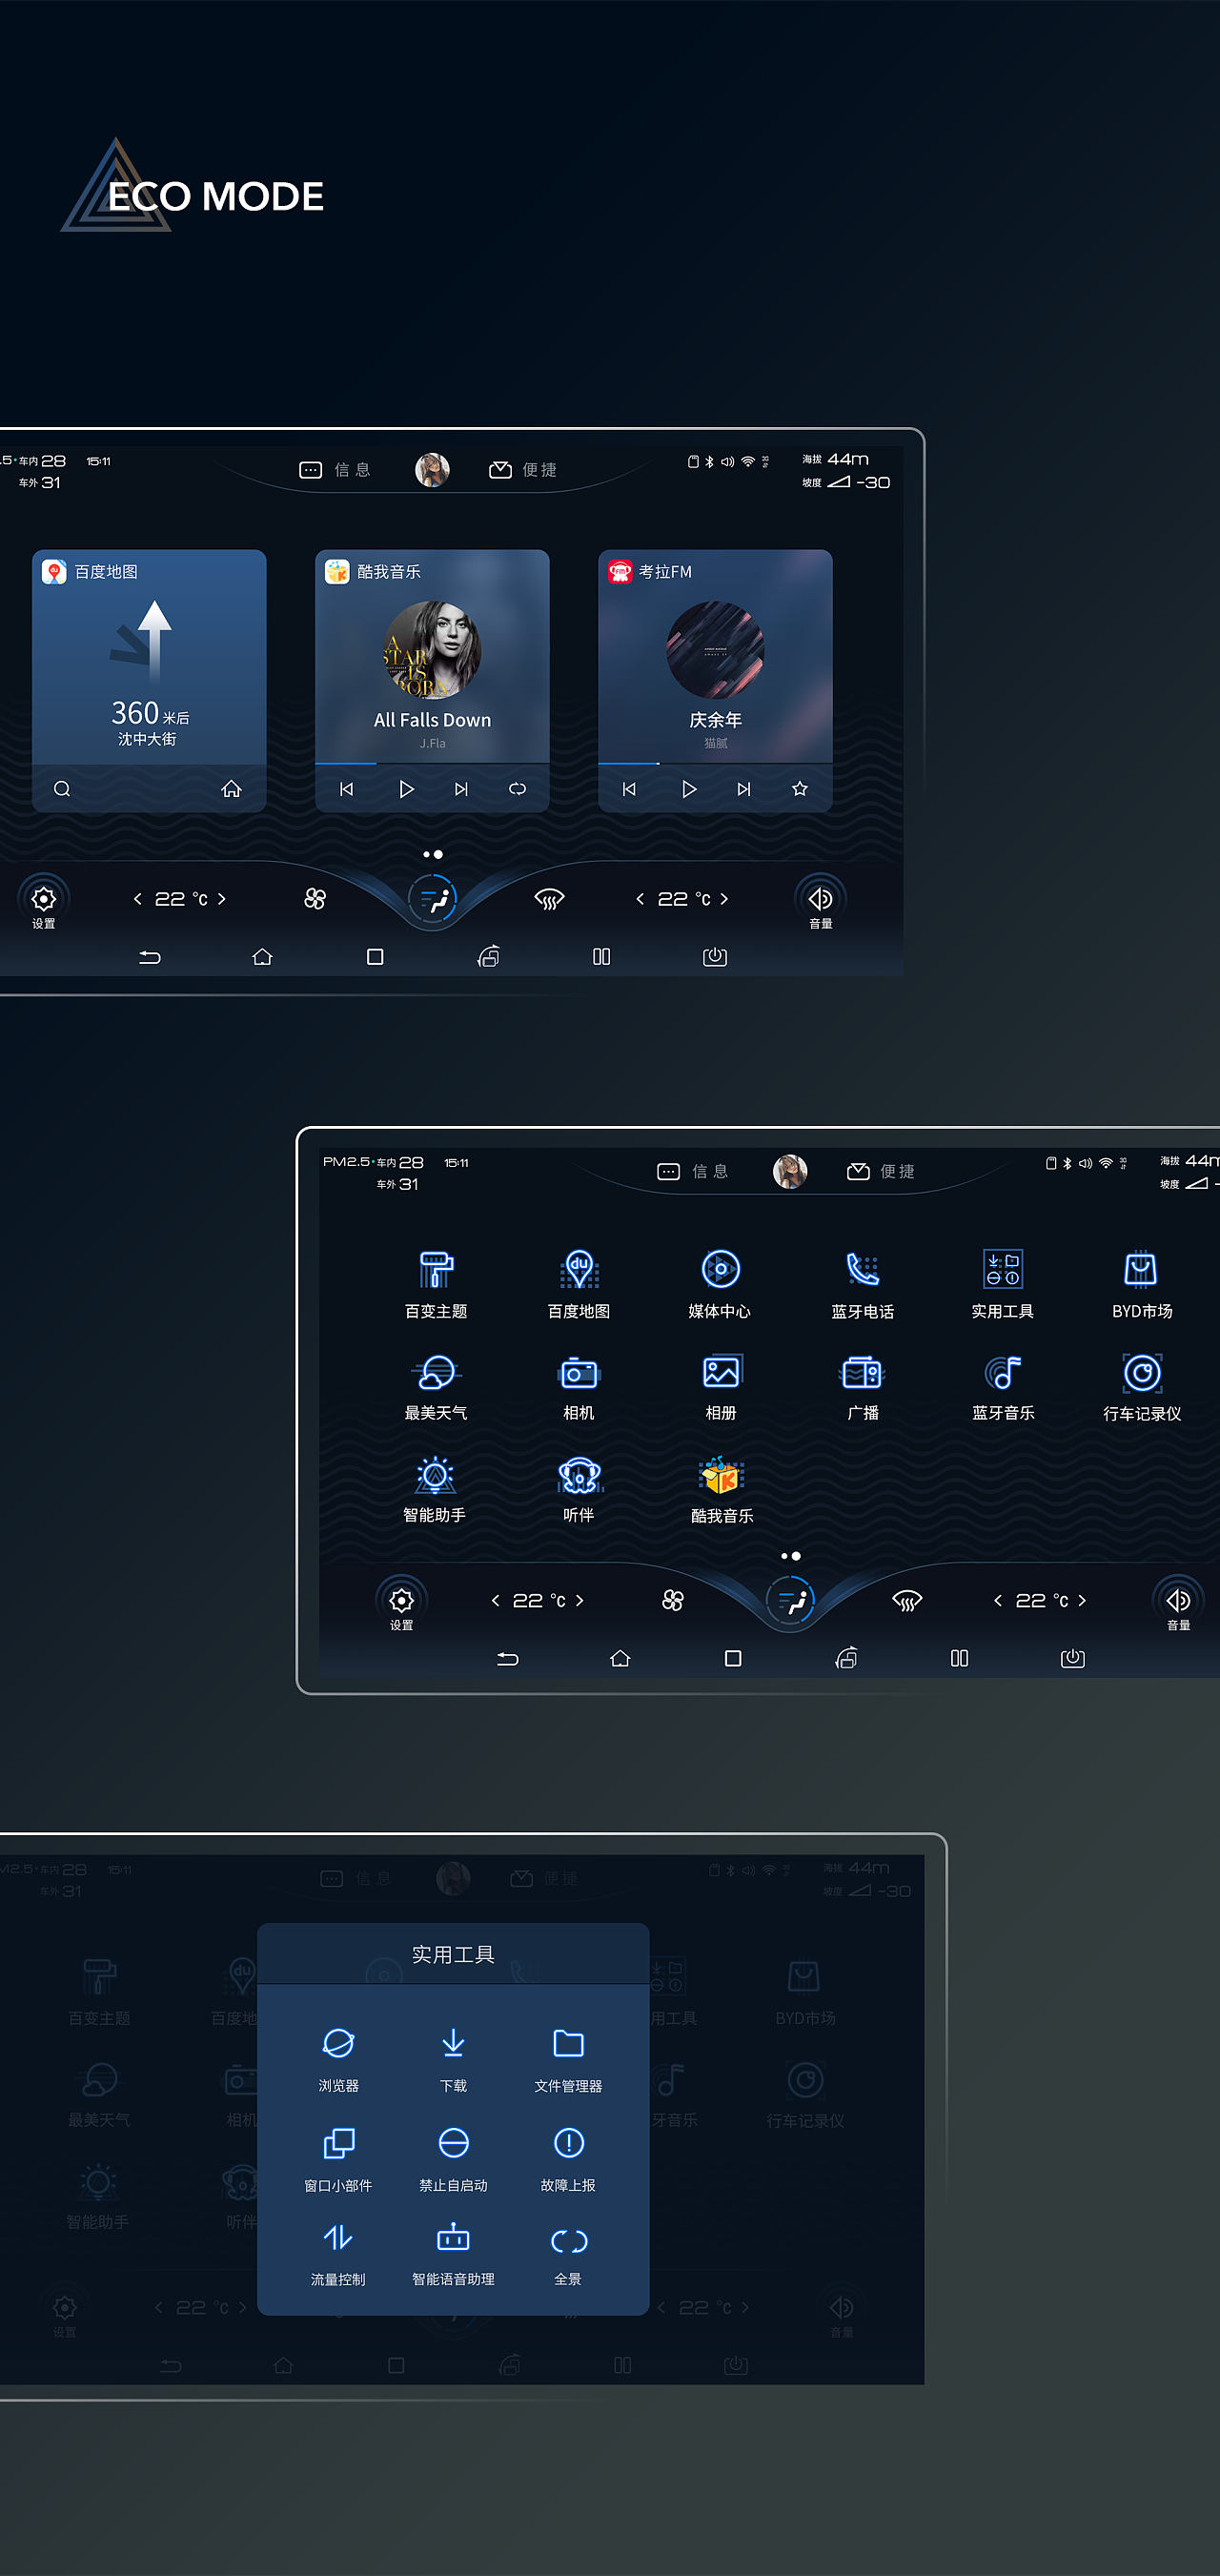The image size is (1220, 2576).
Task: Previous episode in 考拉FM card
Action: point(629,789)
